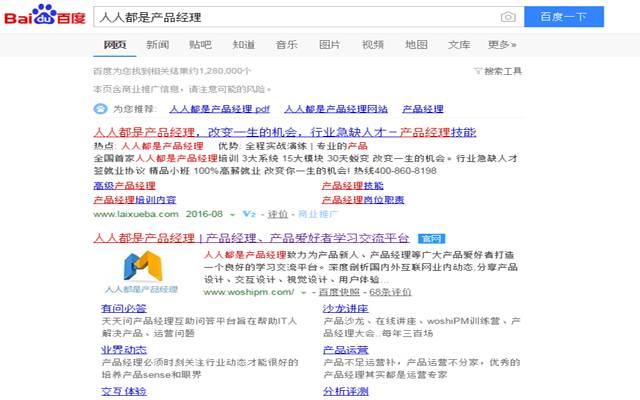The width and height of the screenshot is (640, 400).
Task: Select the 网页 tab
Action: 115,44
